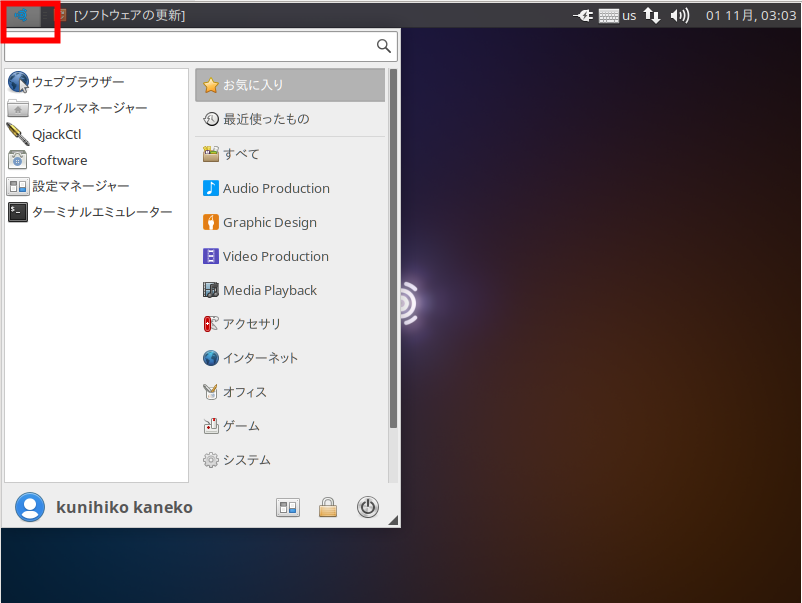
Task: Click the kunihiko kaneko username label
Action: (124, 507)
